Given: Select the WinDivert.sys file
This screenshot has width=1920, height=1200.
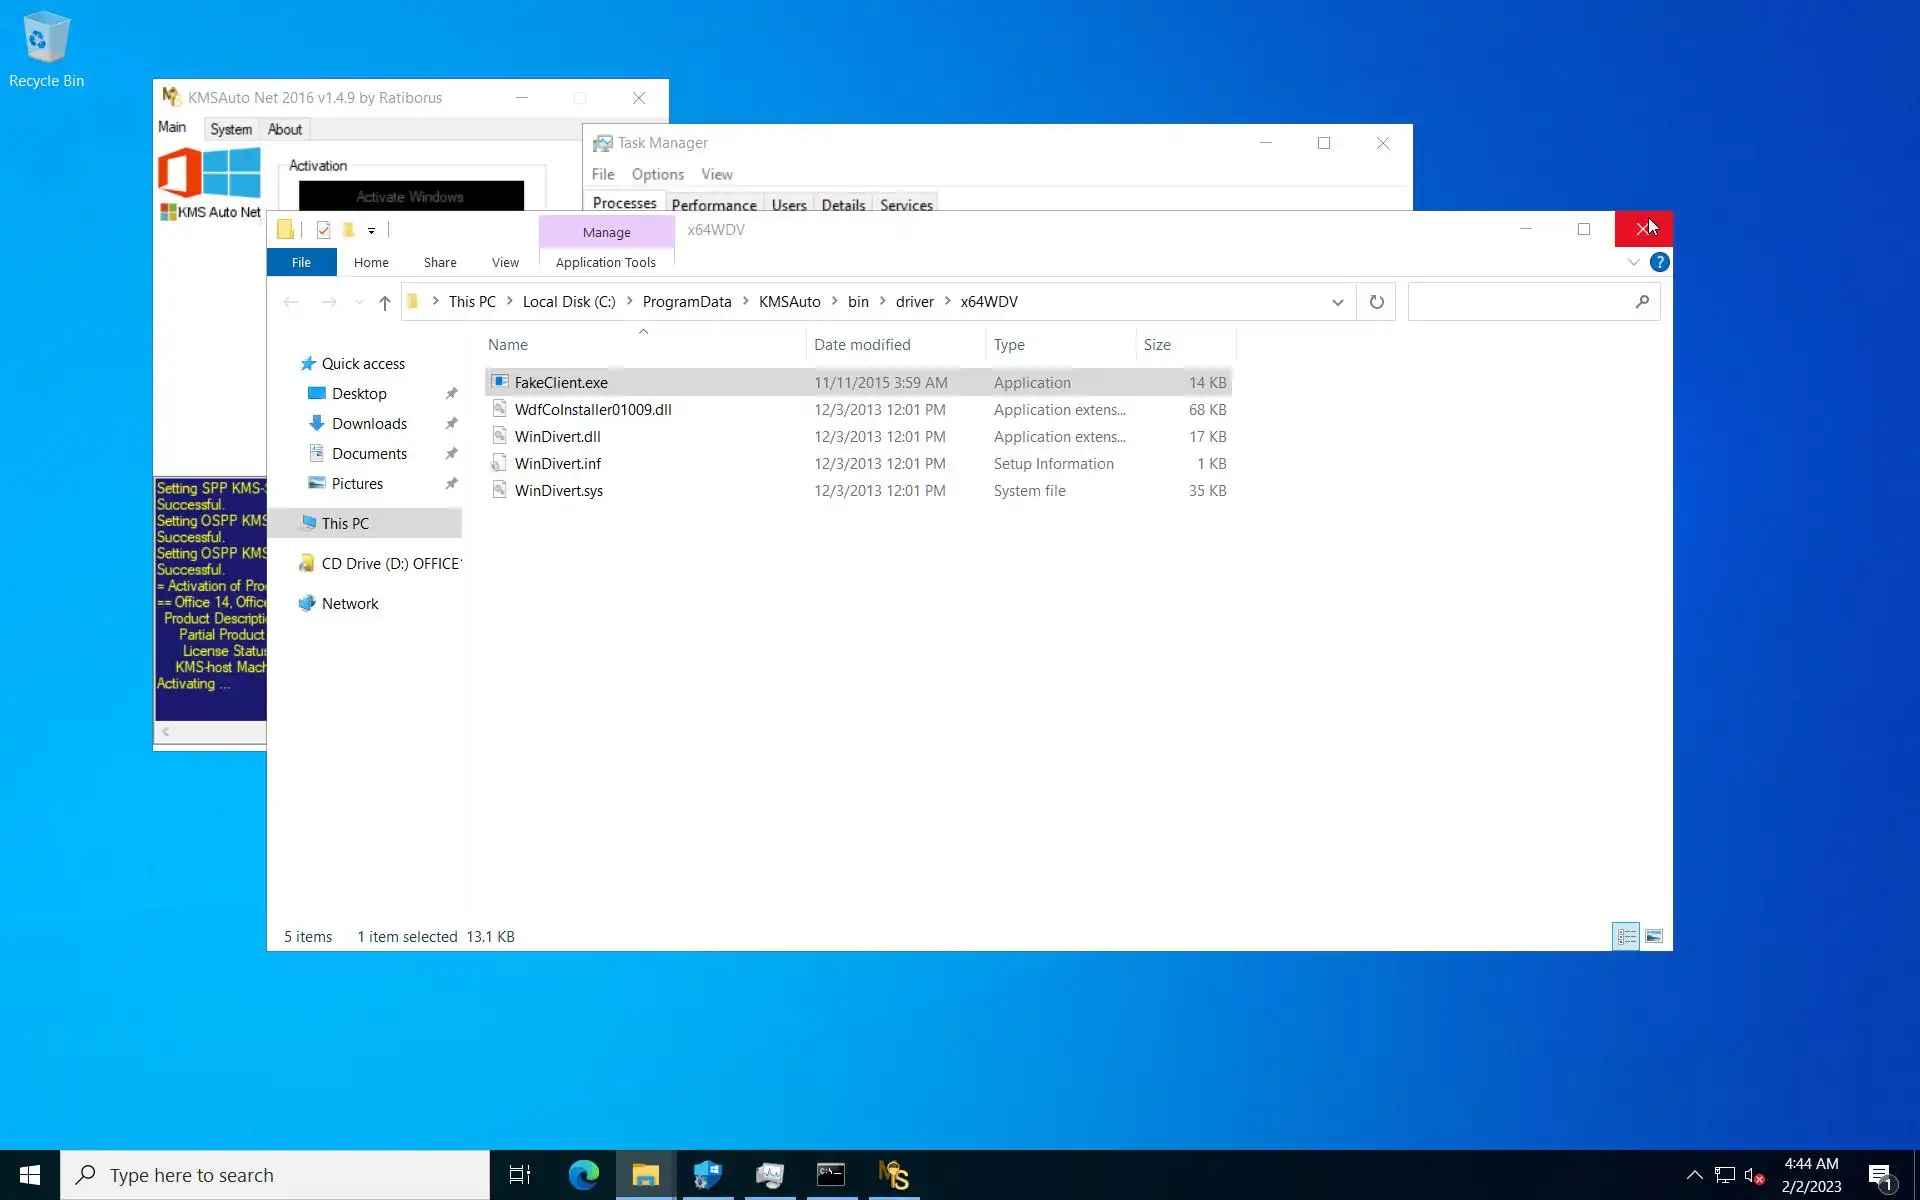Looking at the screenshot, I should pos(559,491).
